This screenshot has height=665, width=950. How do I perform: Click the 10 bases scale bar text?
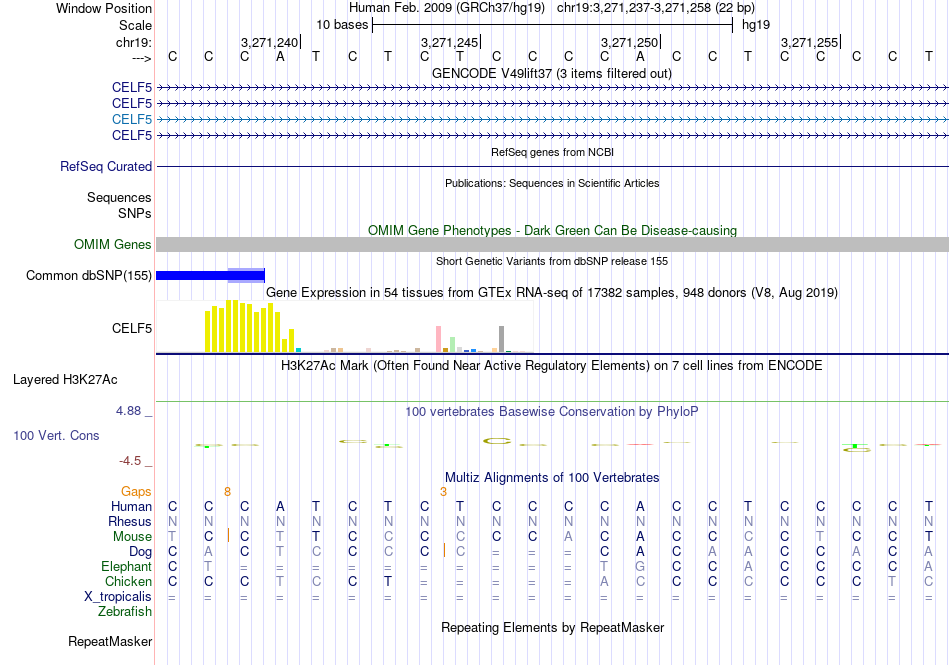(x=342, y=25)
